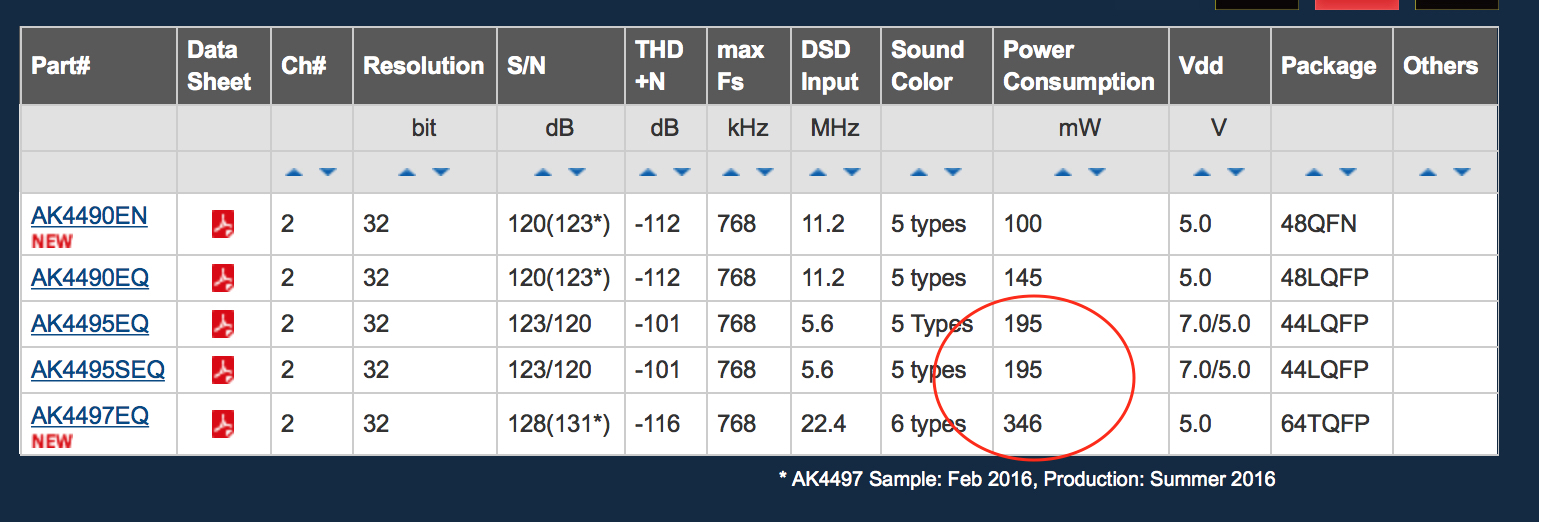Sort THD+N column descending with down arrow
The image size is (1556, 522).
681,172
